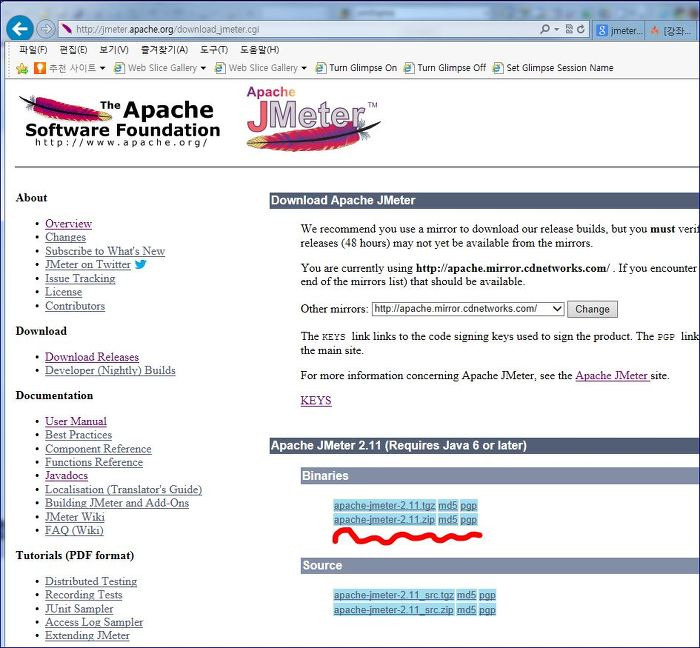Image resolution: width=700 pixels, height=648 pixels.
Task: Open the 도움말(H) menu
Action: [259, 50]
